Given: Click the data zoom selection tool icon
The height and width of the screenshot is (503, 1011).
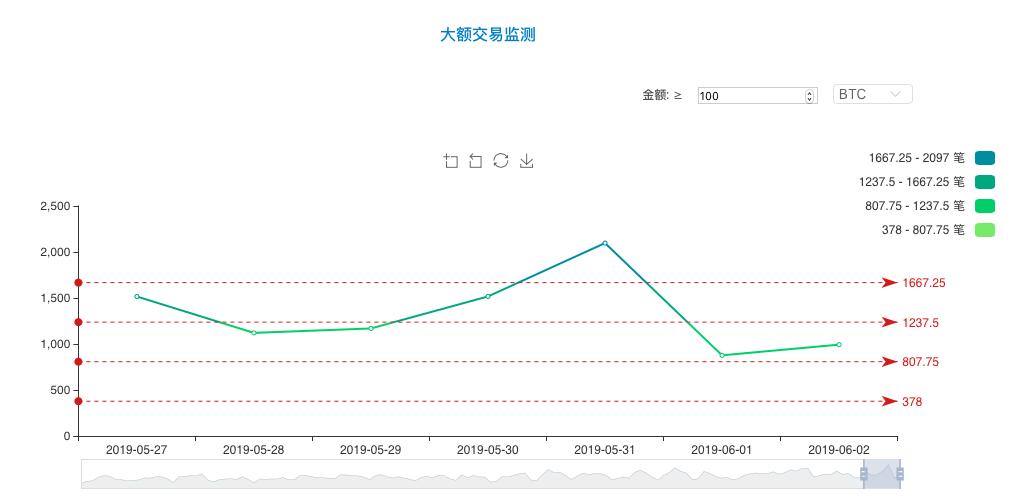Looking at the screenshot, I should (x=451, y=161).
